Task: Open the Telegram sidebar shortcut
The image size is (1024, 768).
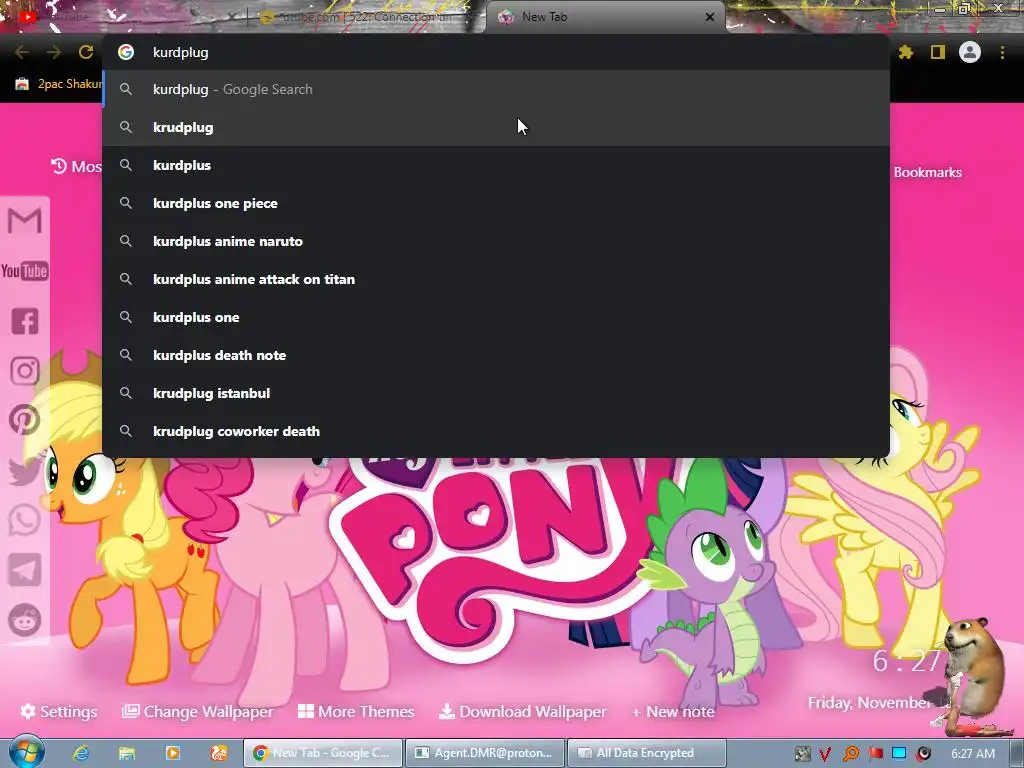Action: [25, 570]
